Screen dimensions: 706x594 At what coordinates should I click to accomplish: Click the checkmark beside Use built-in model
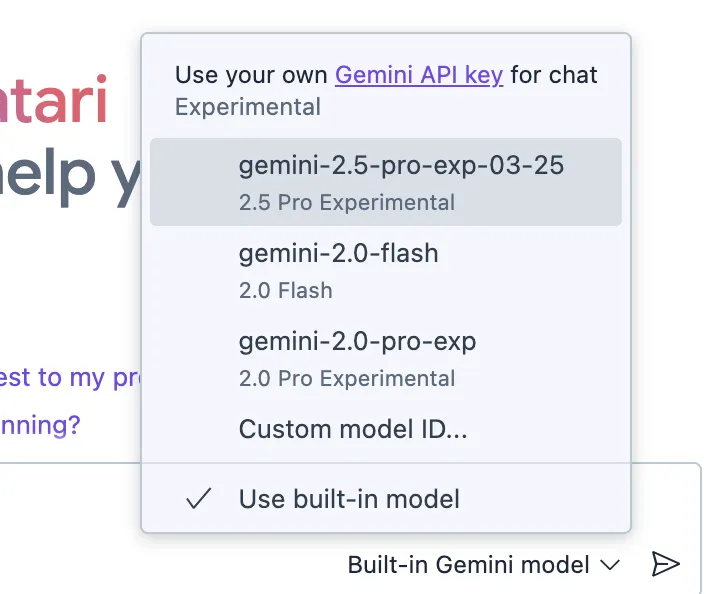[199, 499]
